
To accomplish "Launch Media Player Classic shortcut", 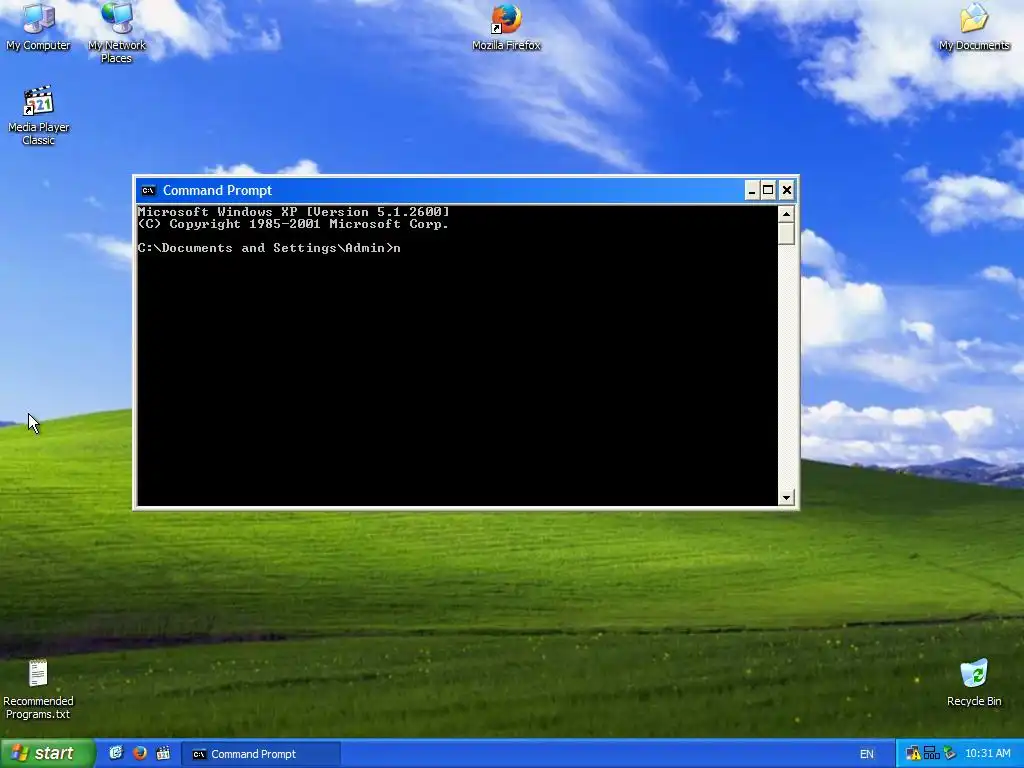I will (39, 116).
